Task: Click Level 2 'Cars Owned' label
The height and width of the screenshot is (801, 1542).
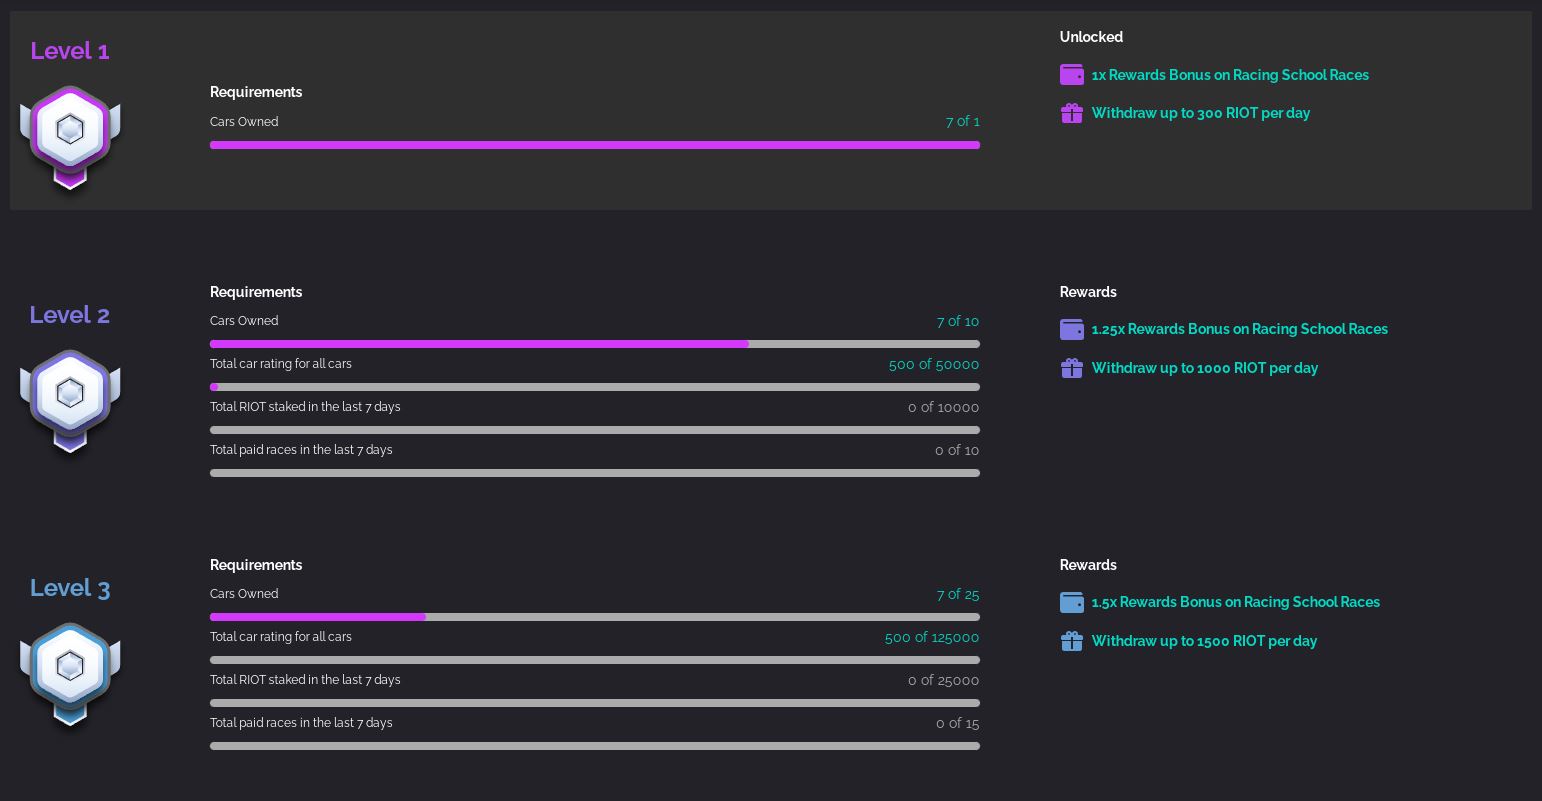Action: 244,321
